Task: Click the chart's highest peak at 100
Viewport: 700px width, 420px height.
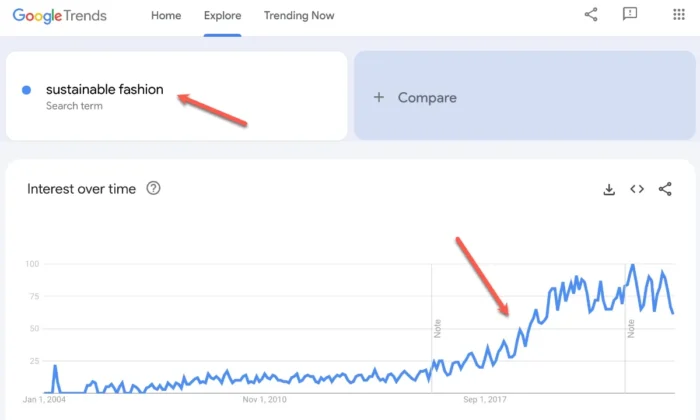Action: coord(632,265)
